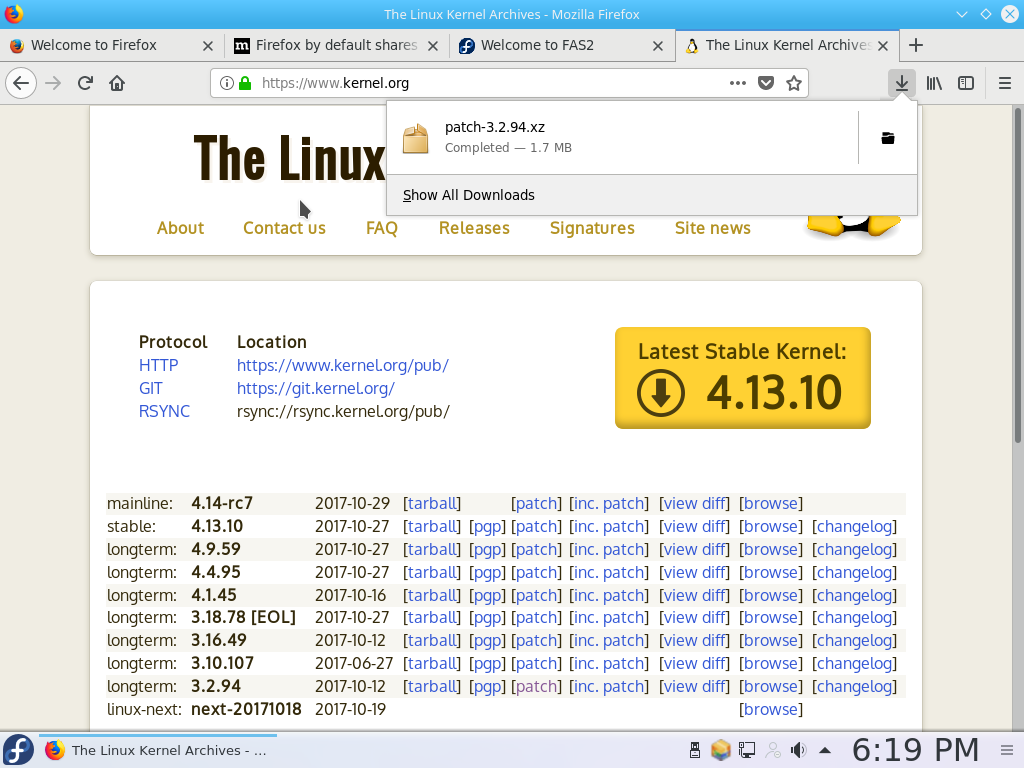
Task: Open the Signatures page
Action: [592, 228]
